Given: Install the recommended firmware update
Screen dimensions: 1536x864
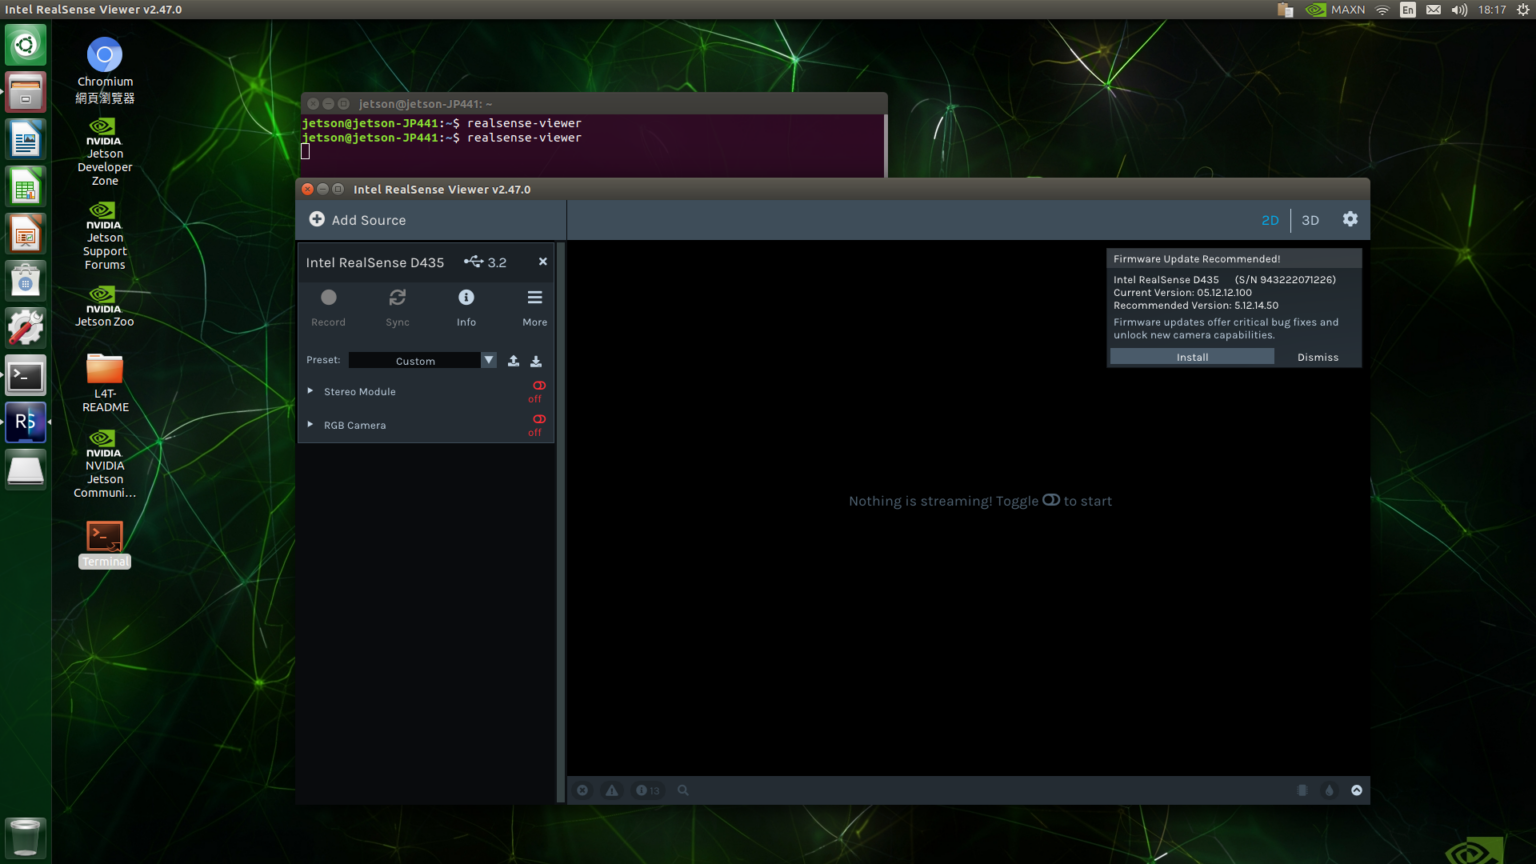Looking at the screenshot, I should coord(1192,357).
